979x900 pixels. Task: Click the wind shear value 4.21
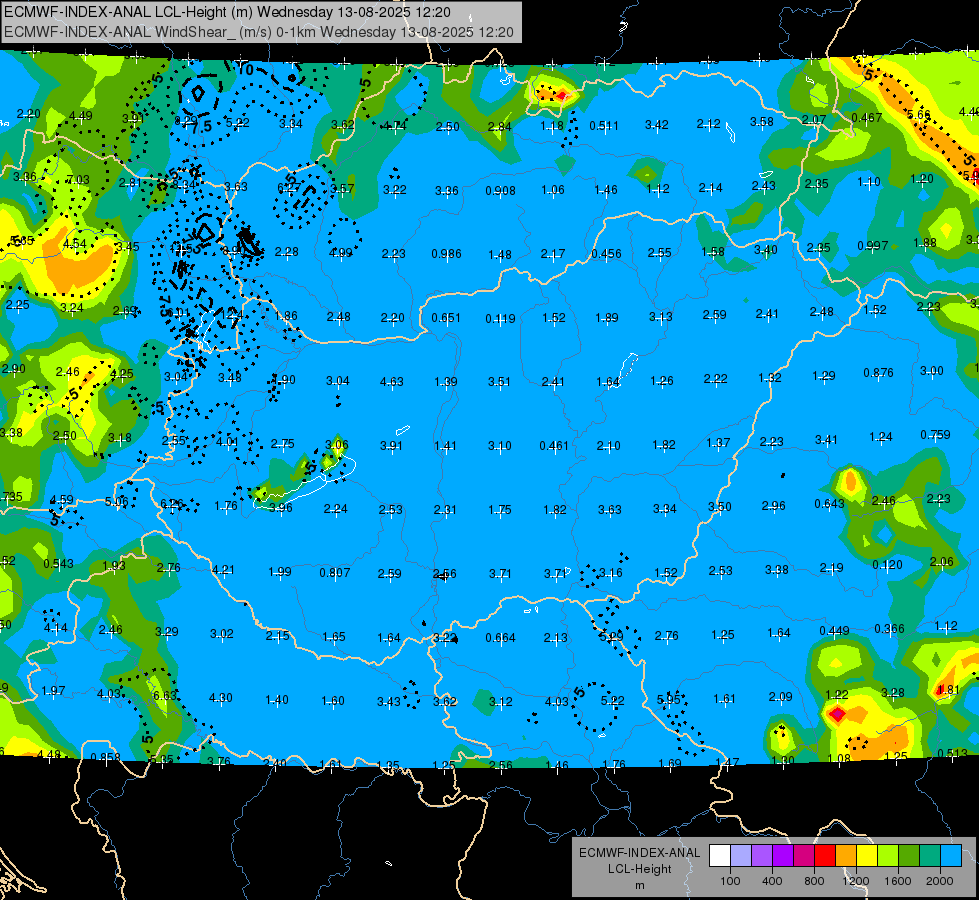224,570
